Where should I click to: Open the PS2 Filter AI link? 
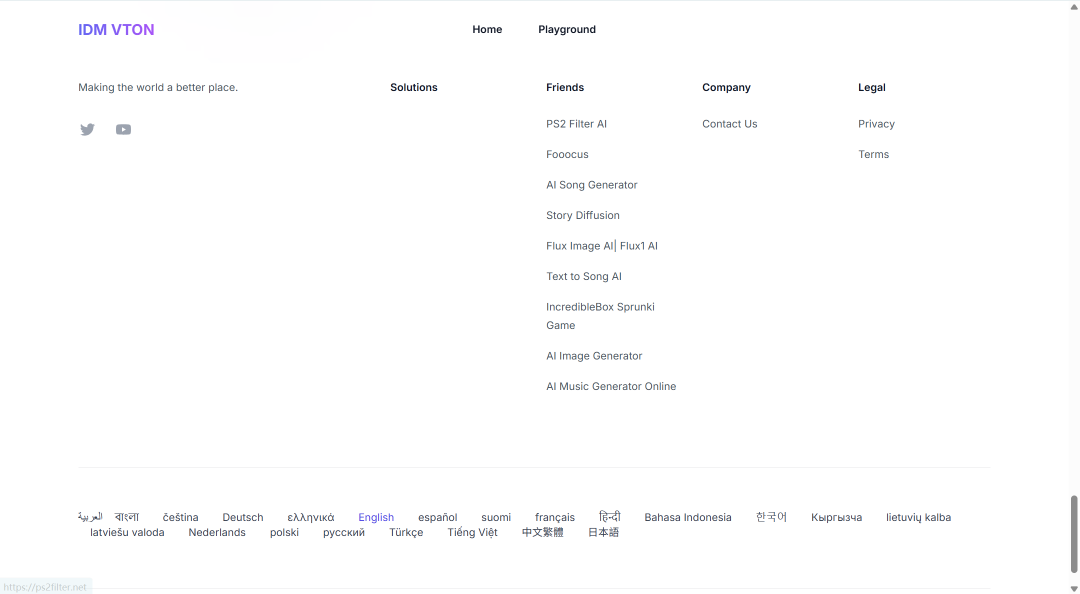(577, 124)
